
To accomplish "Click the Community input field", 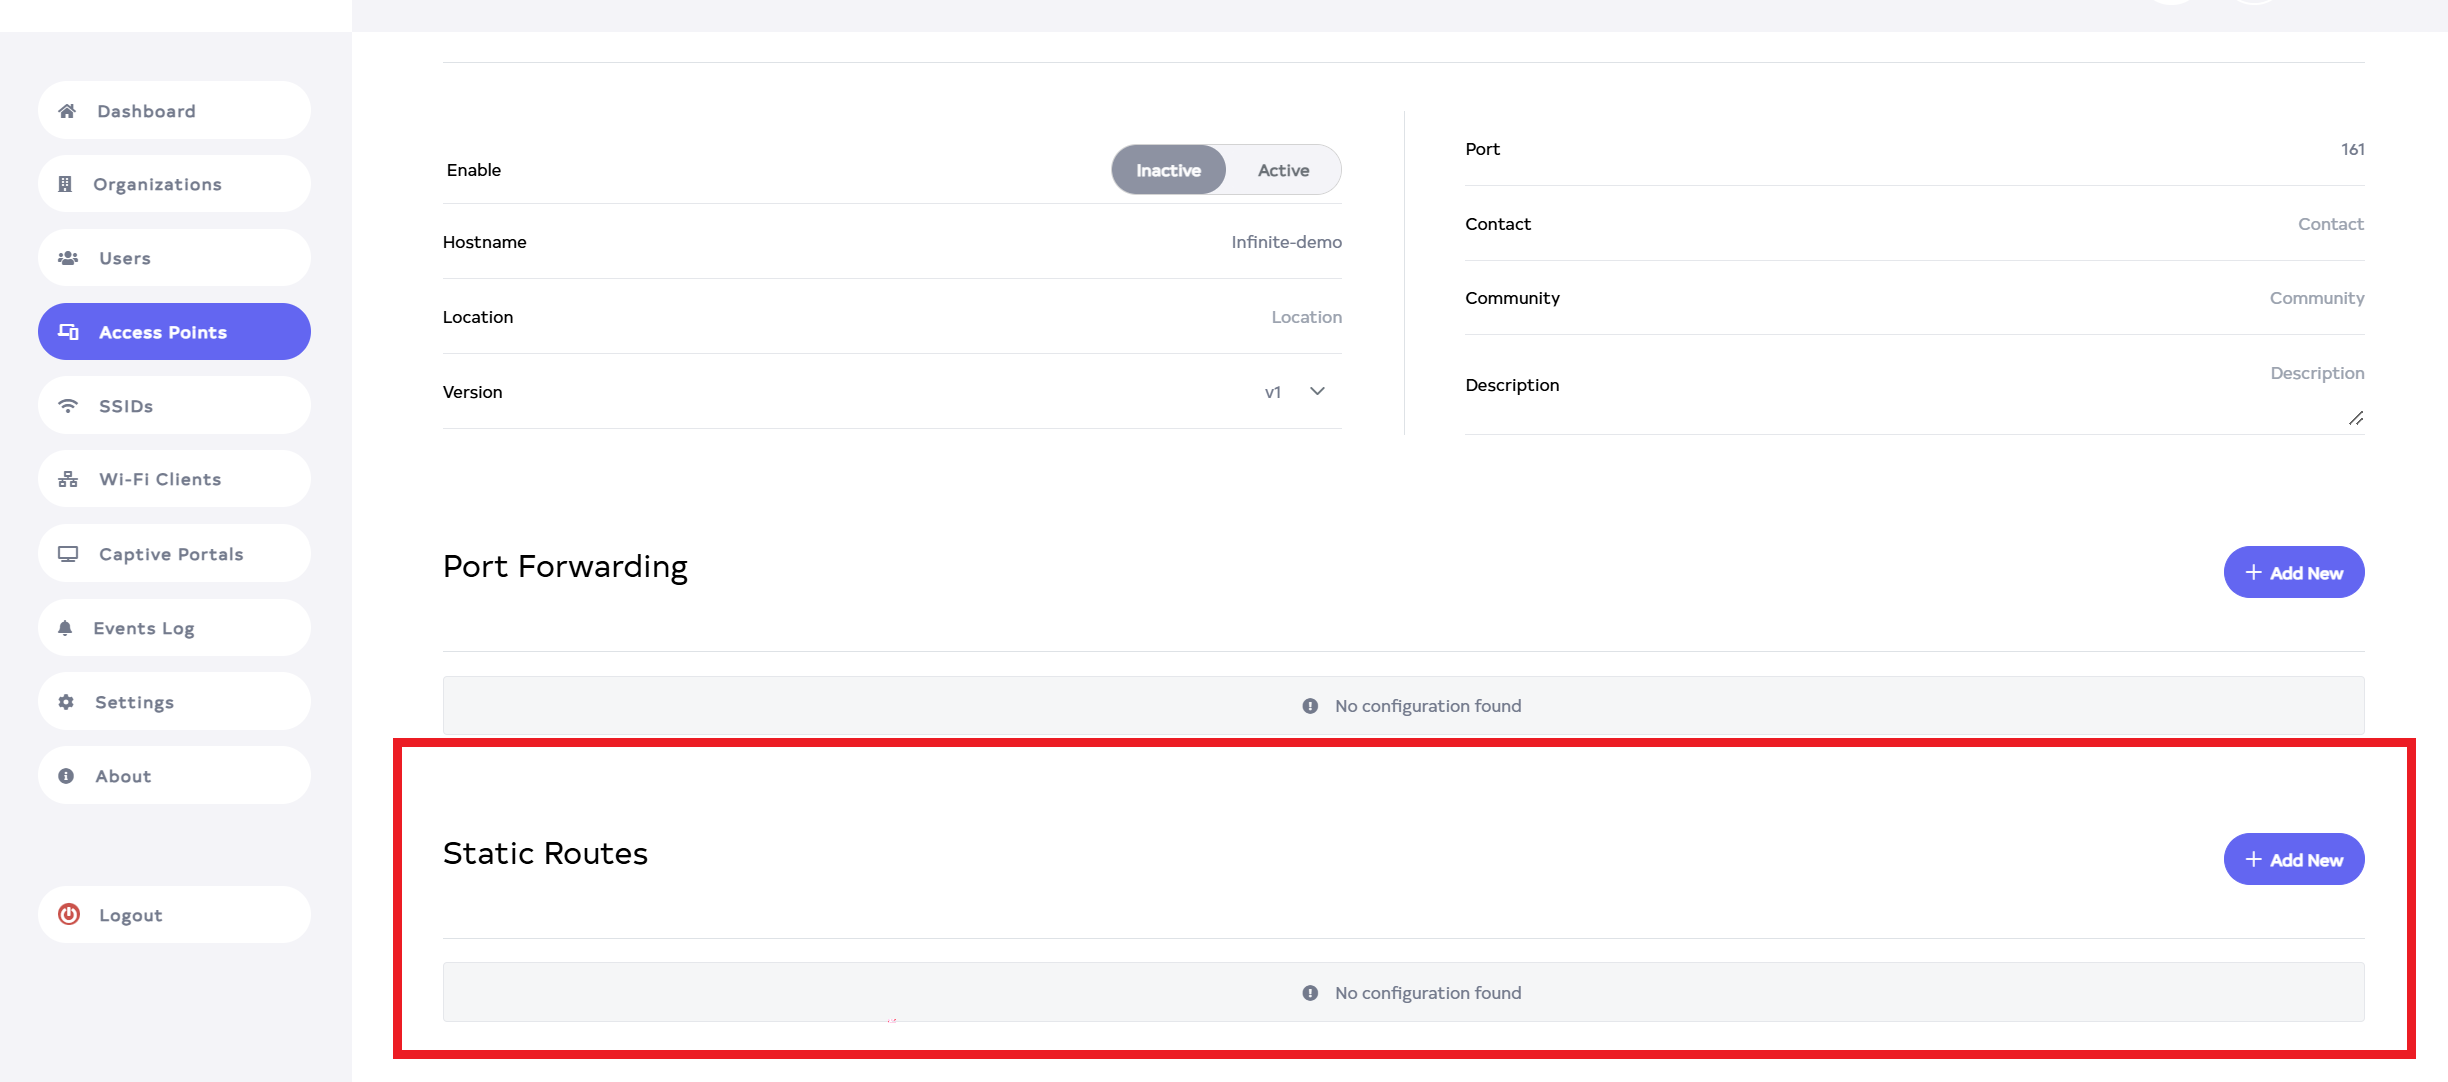I will pyautogui.click(x=2316, y=298).
